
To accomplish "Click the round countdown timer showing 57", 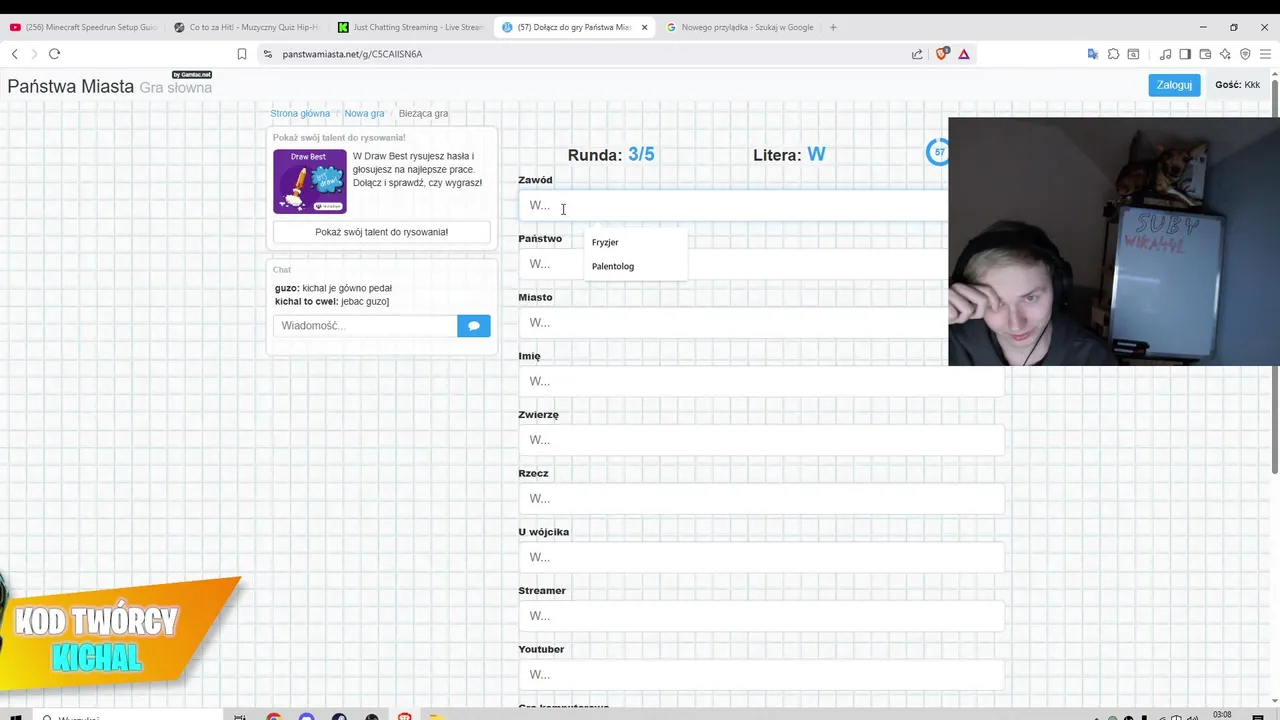I will 938,152.
